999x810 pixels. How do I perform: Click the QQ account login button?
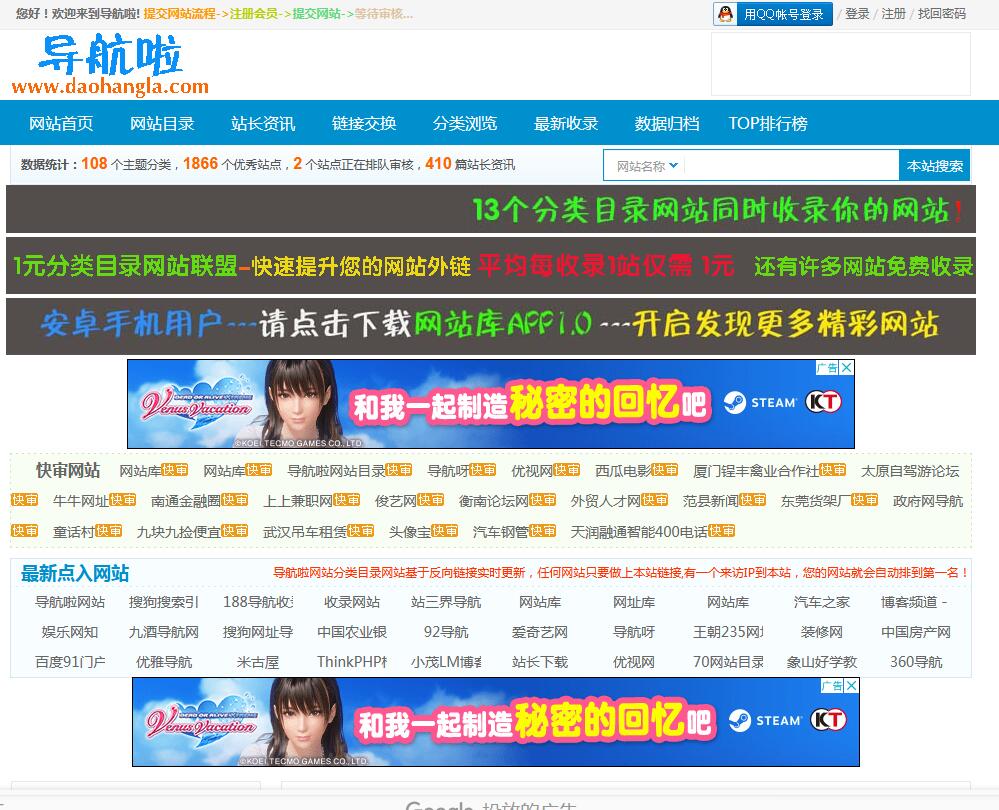772,14
